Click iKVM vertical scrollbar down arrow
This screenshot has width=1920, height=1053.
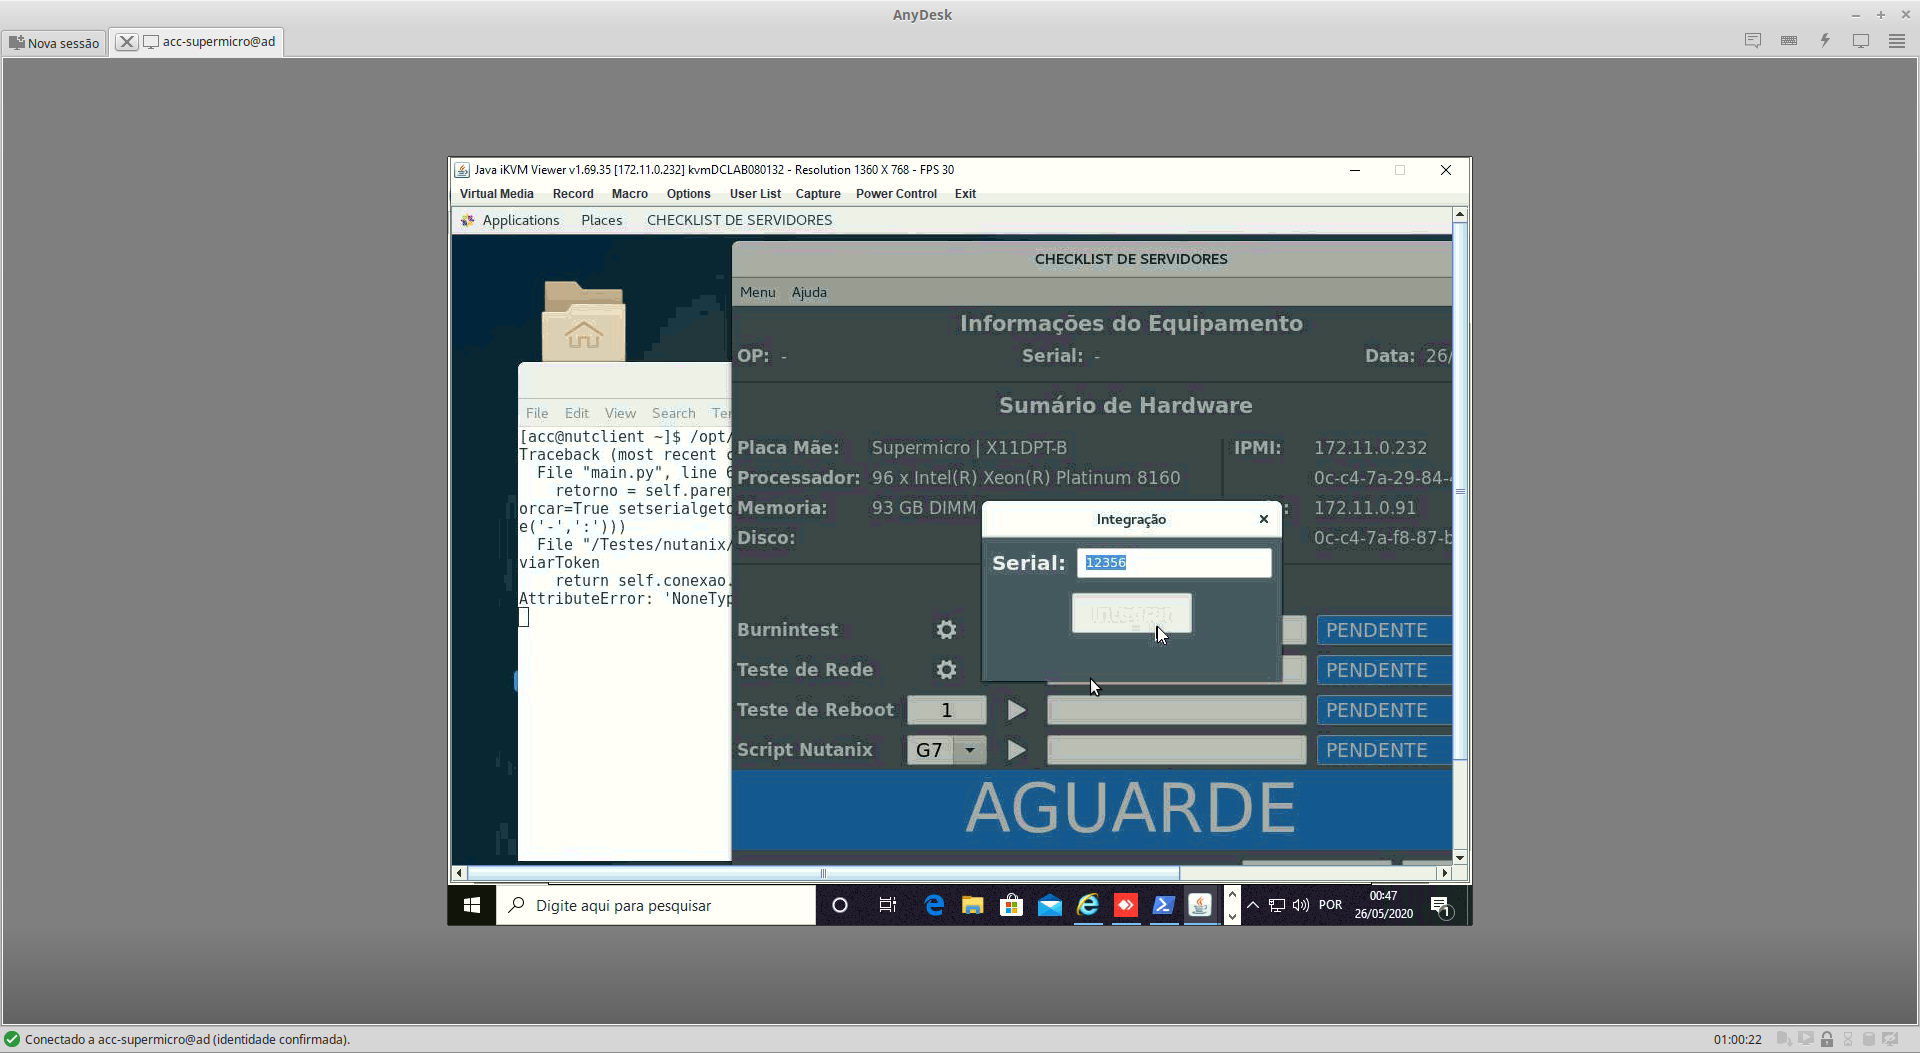[1460, 857]
